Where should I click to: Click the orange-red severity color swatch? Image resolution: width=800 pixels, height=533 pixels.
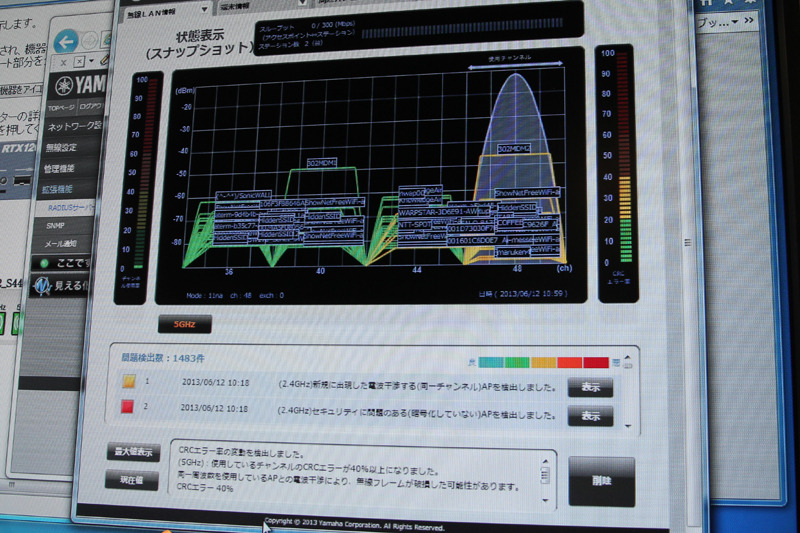(569, 363)
